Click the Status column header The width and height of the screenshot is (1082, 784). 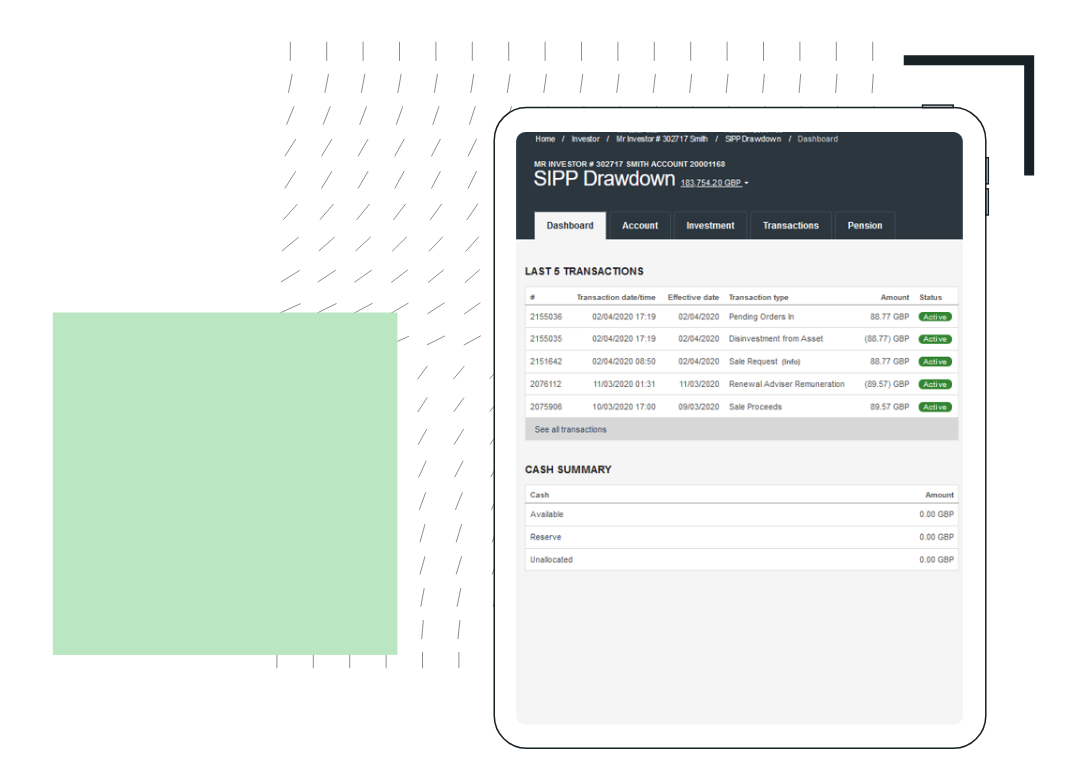pos(930,297)
